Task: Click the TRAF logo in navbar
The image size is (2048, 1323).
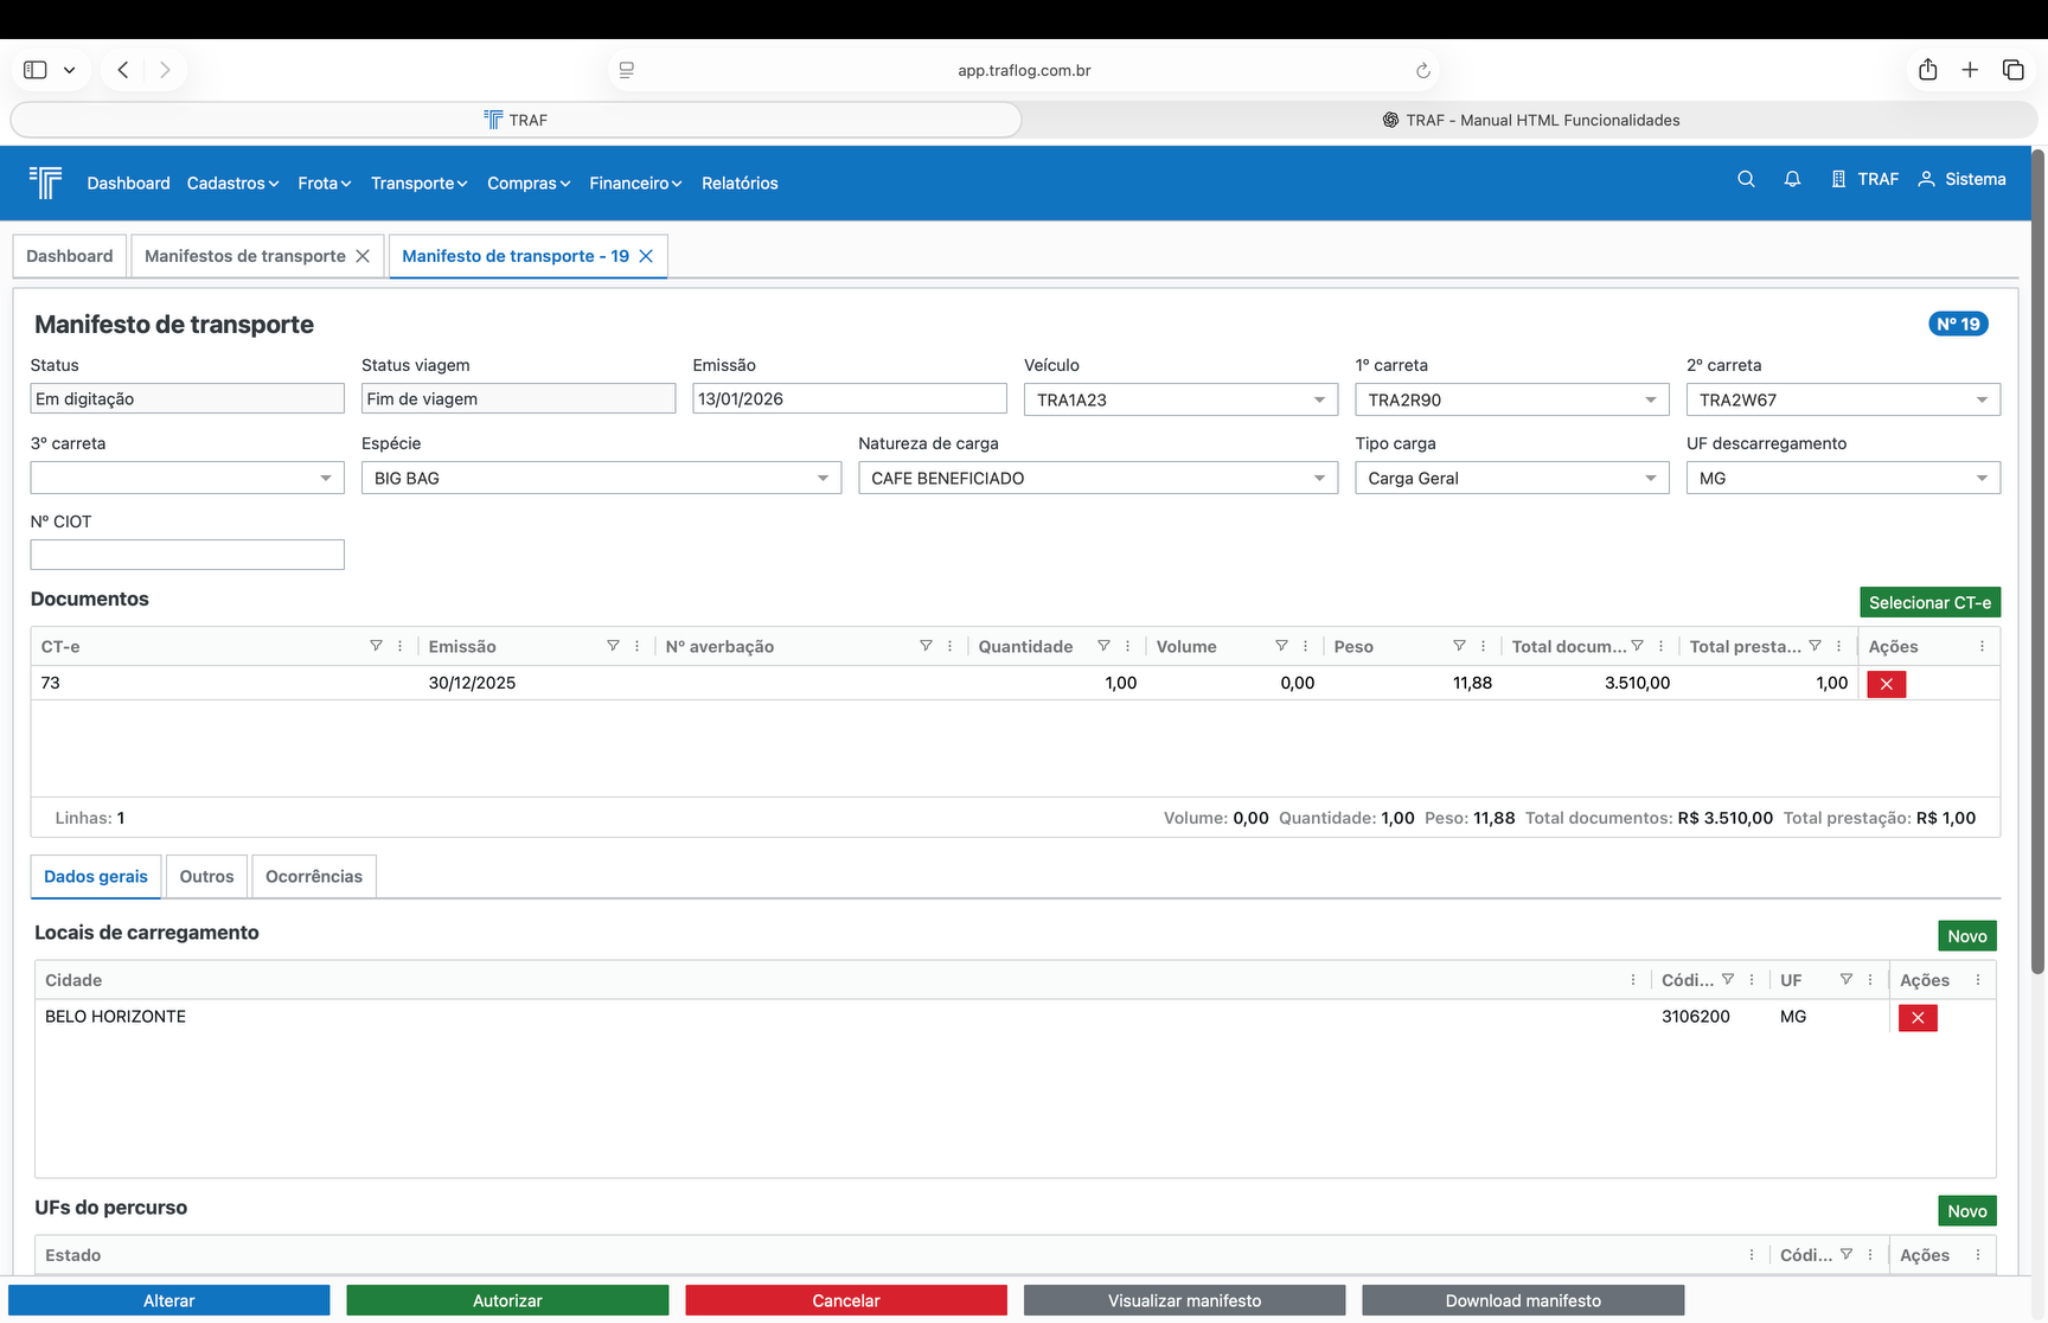Action: 46,182
